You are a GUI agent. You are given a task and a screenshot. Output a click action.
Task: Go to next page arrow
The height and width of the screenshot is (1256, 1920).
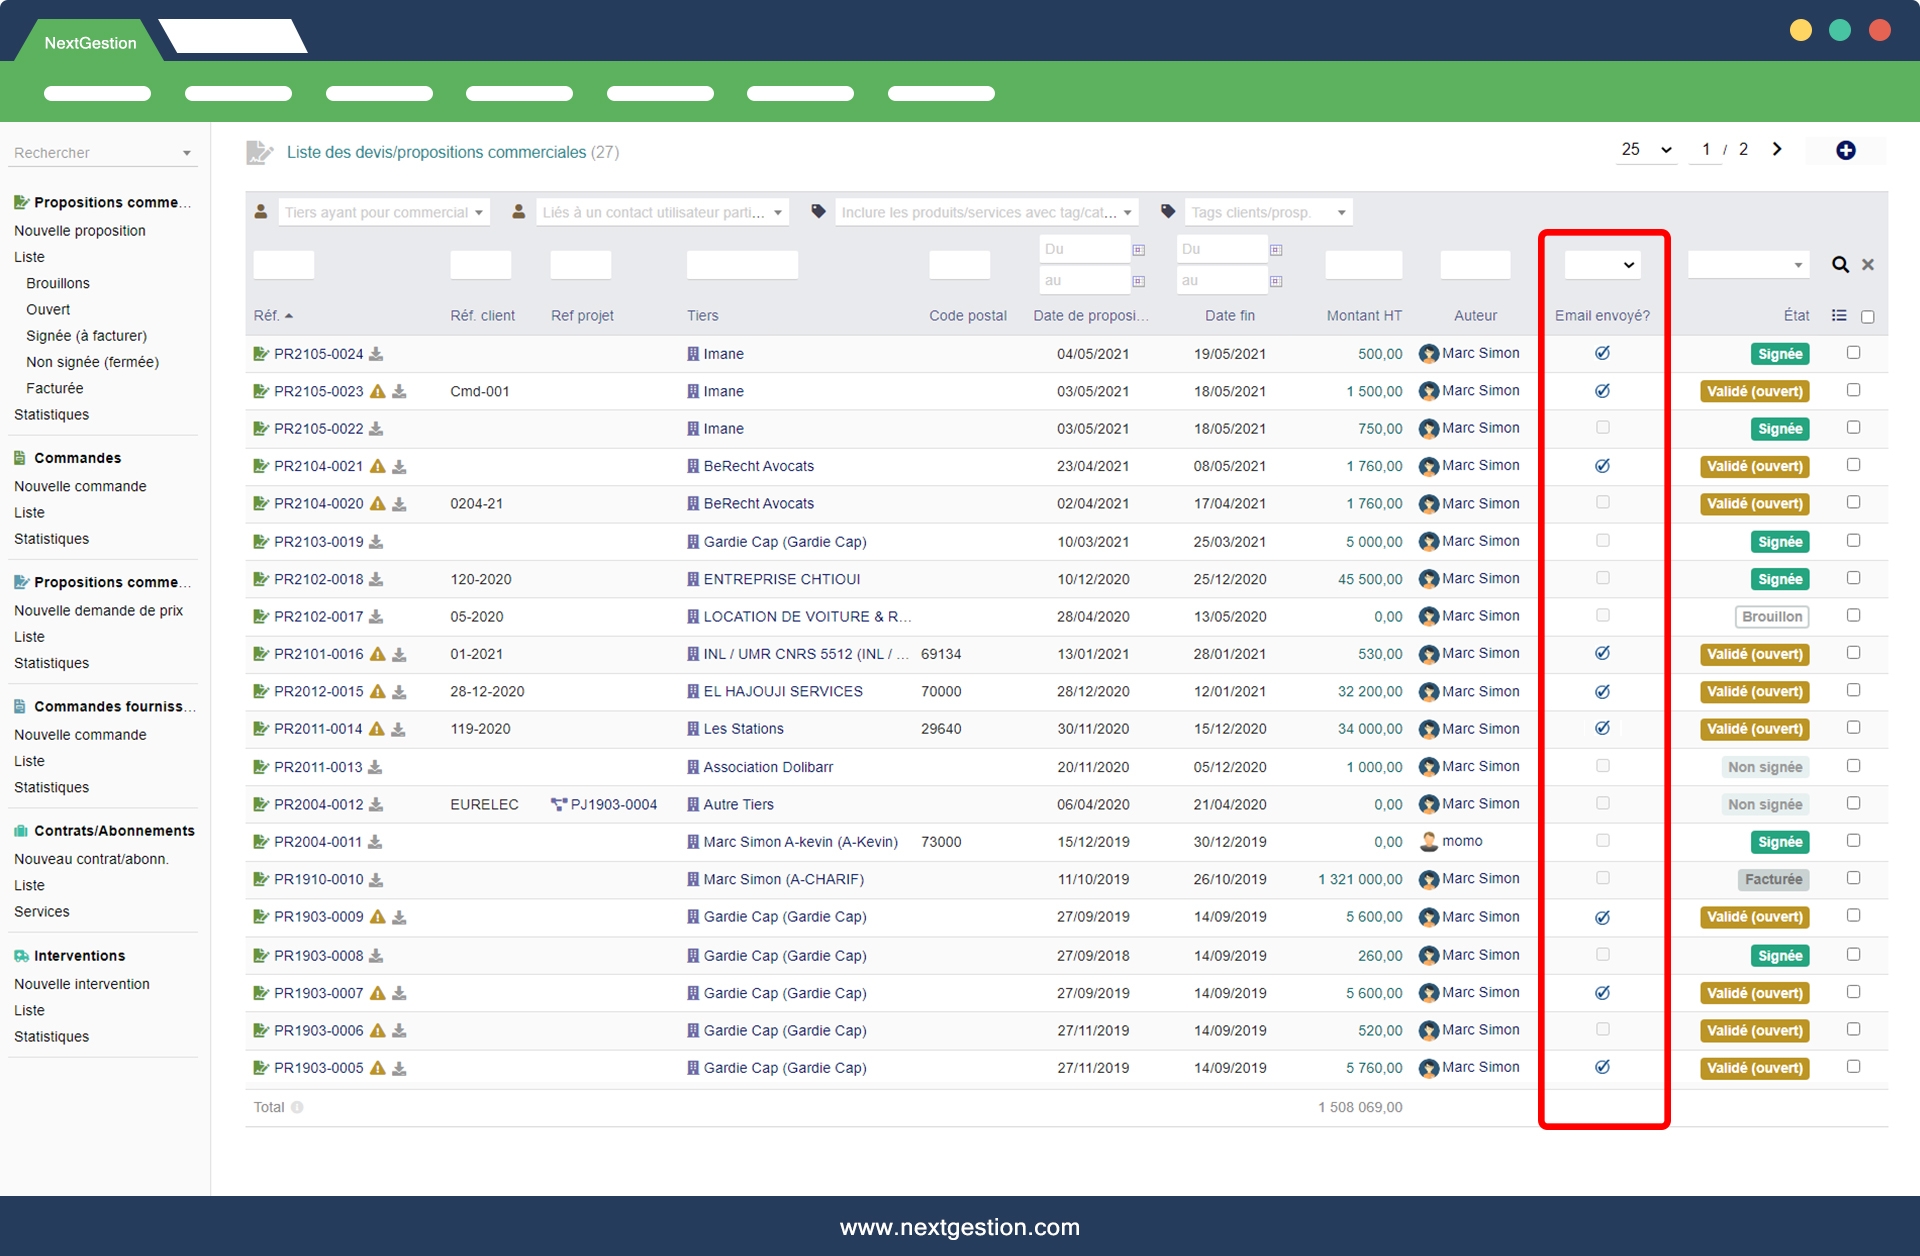coord(1777,149)
